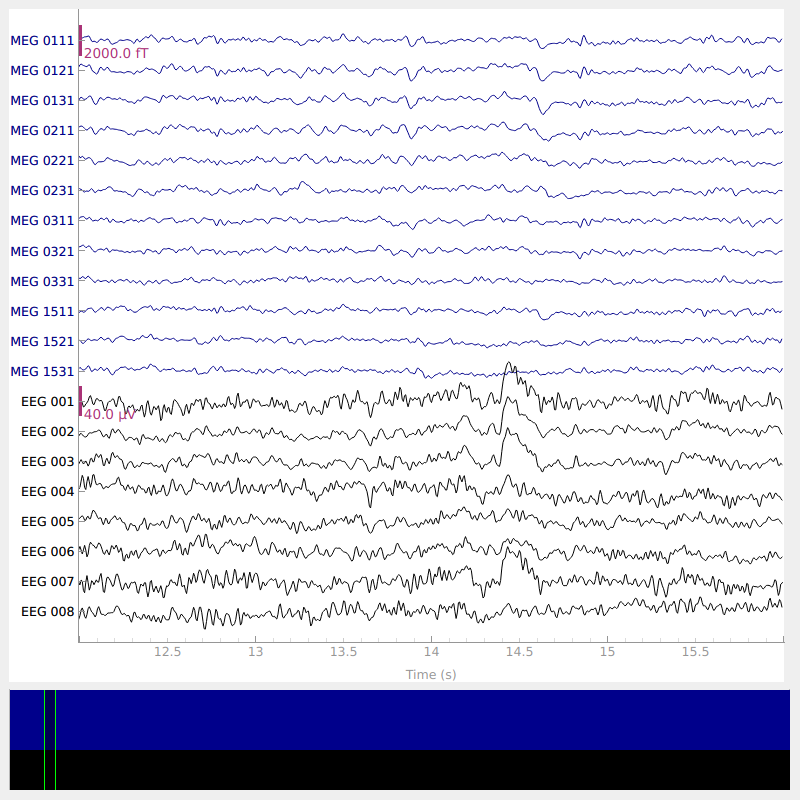
Task: Click the 40.0 µV scale bar label
Action: 109,414
